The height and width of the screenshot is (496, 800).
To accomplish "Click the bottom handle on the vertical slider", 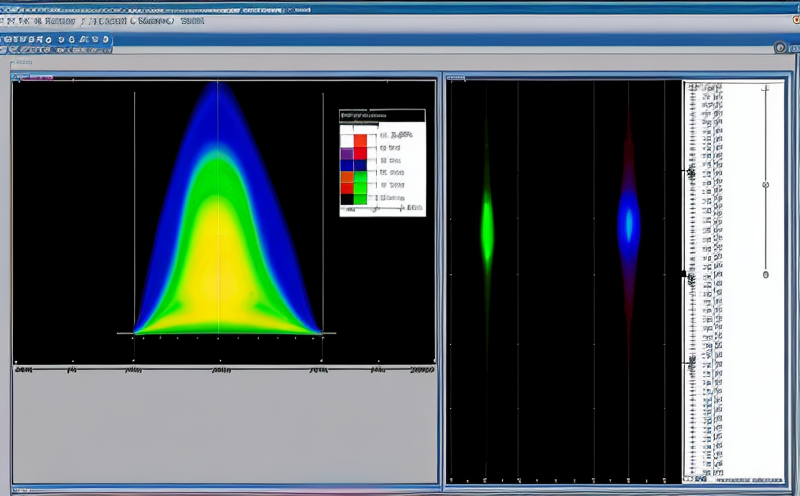I will 765,275.
